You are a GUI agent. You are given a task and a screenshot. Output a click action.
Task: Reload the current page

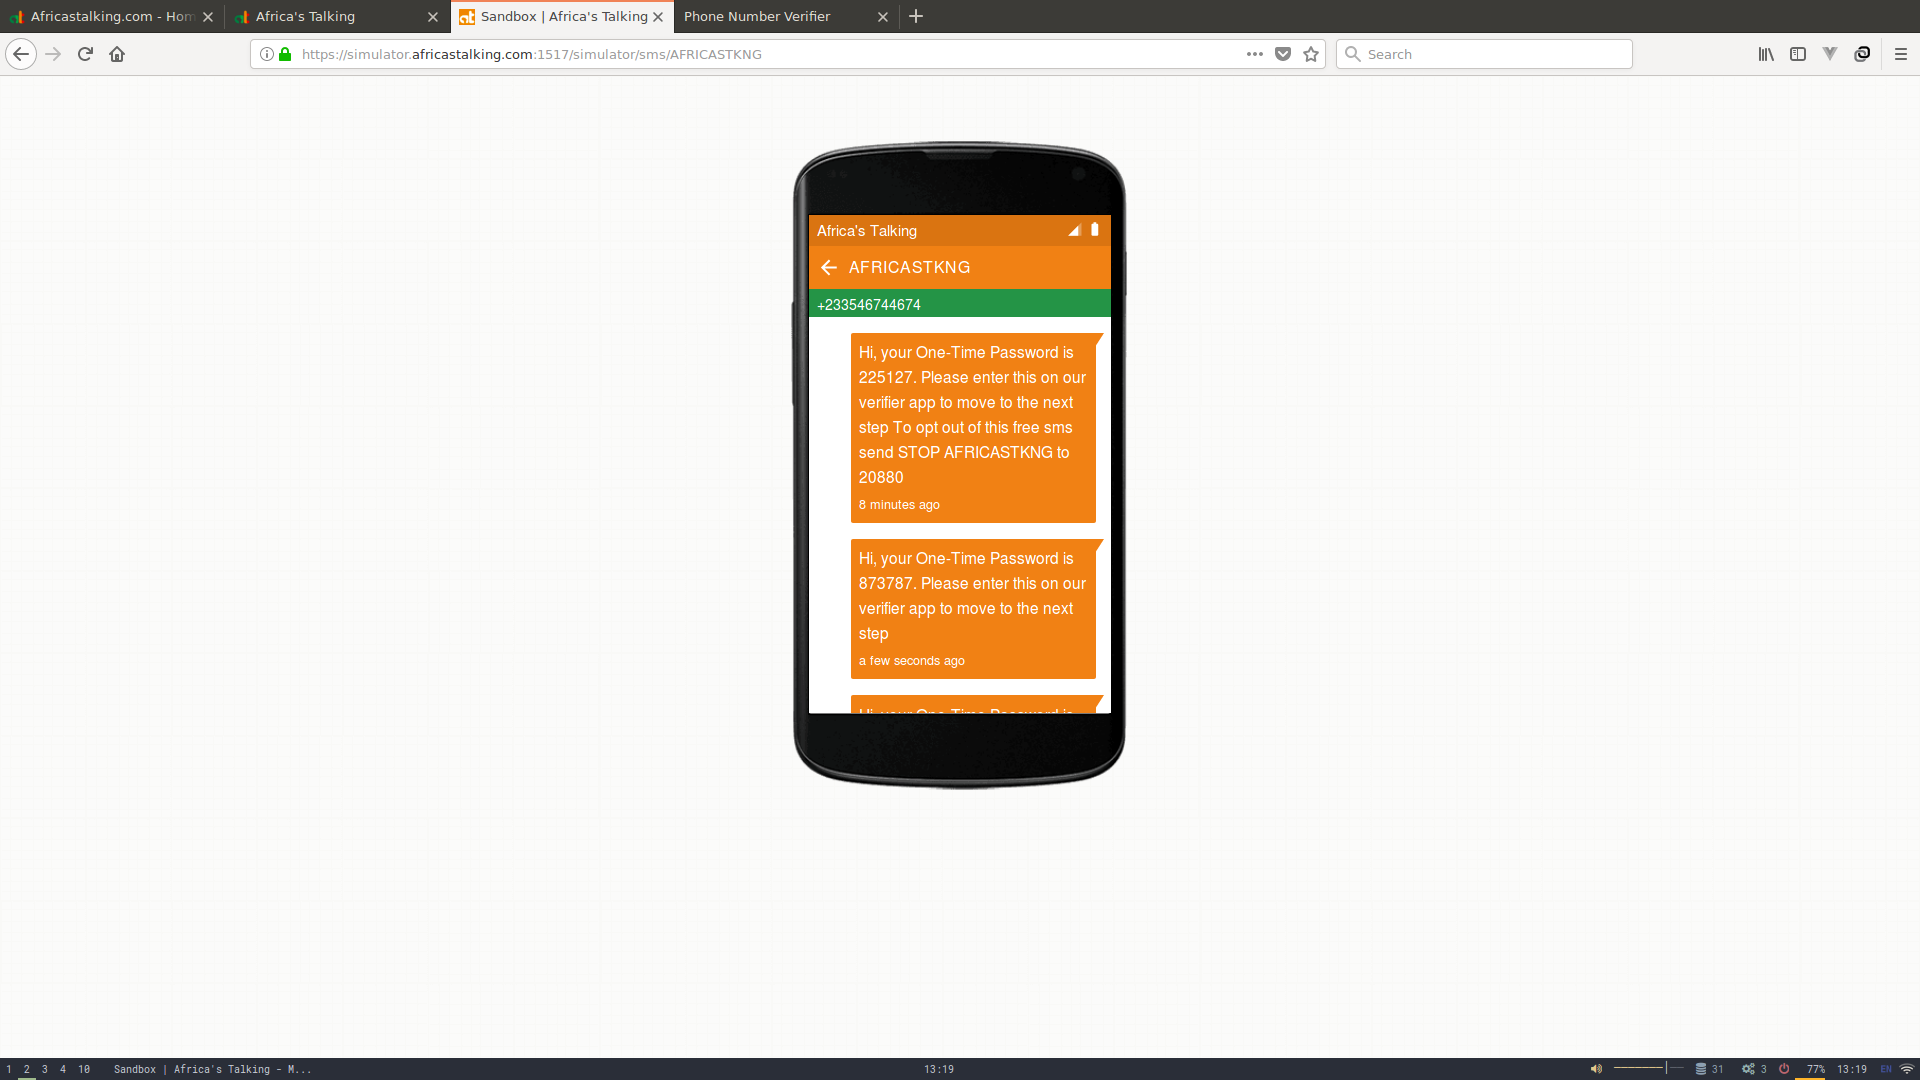tap(85, 54)
